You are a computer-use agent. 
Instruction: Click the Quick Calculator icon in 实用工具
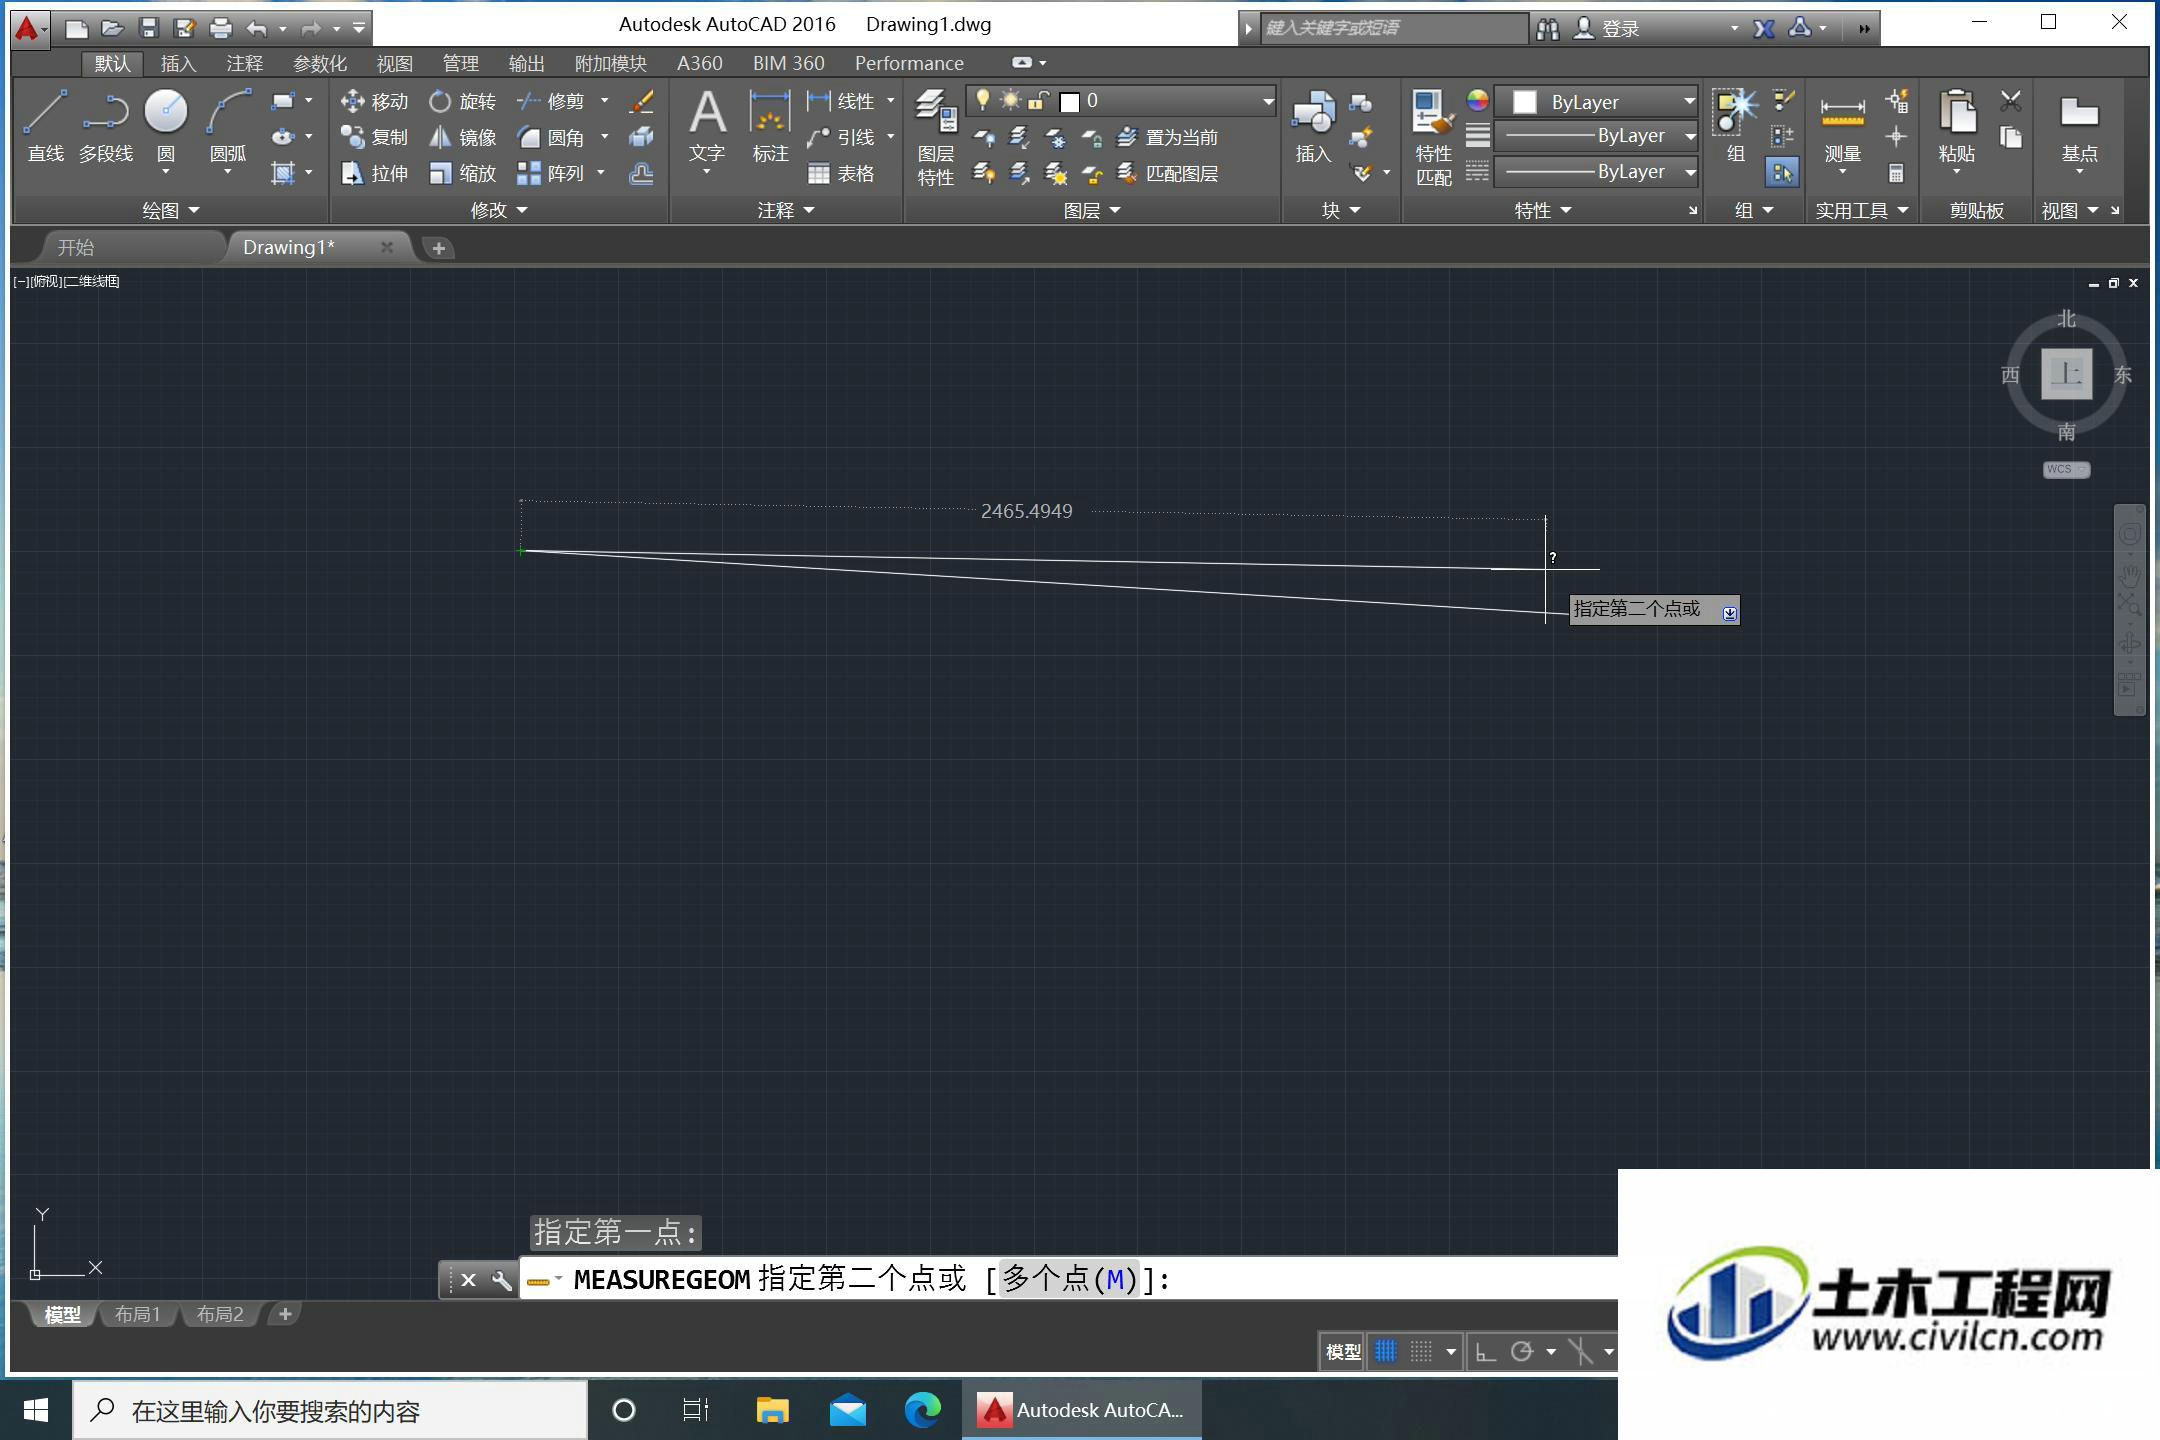[1896, 173]
